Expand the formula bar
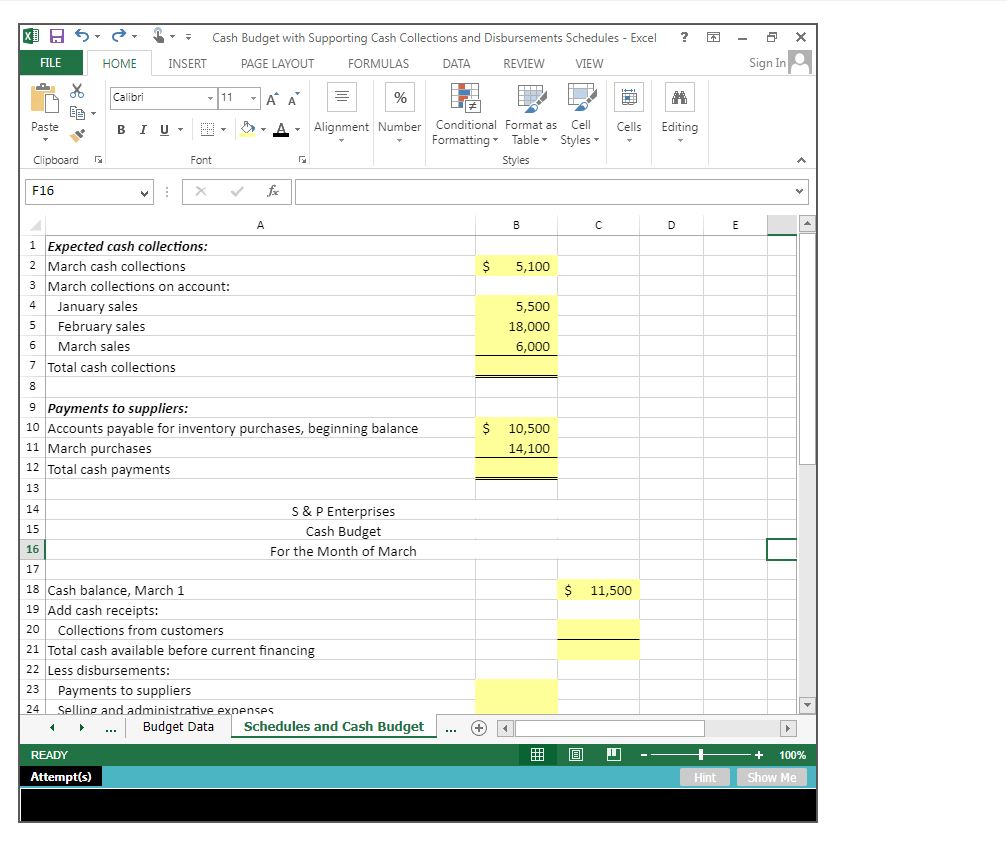 coord(800,191)
